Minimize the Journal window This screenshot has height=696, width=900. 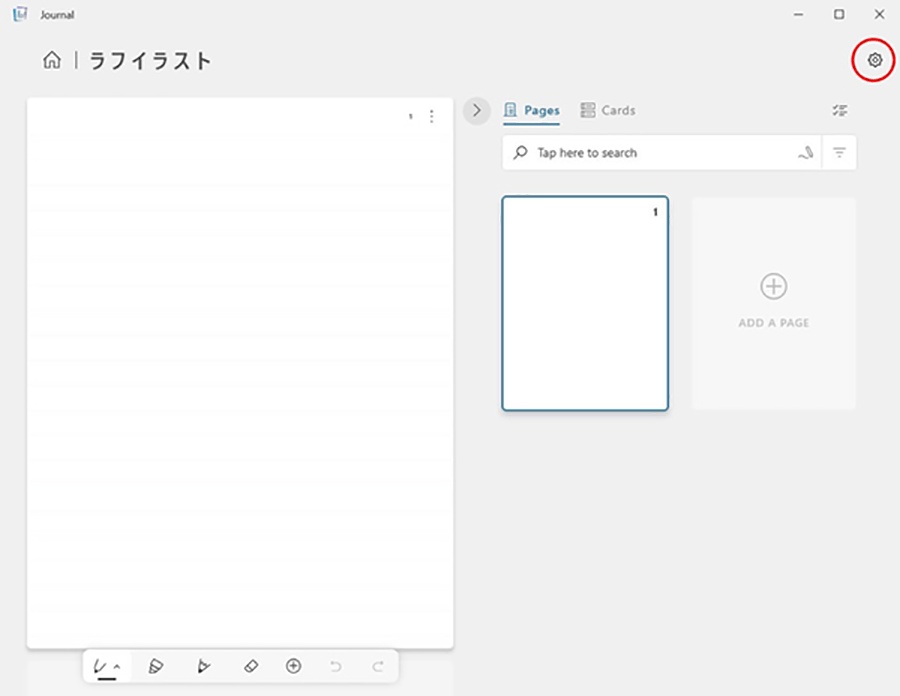798,14
